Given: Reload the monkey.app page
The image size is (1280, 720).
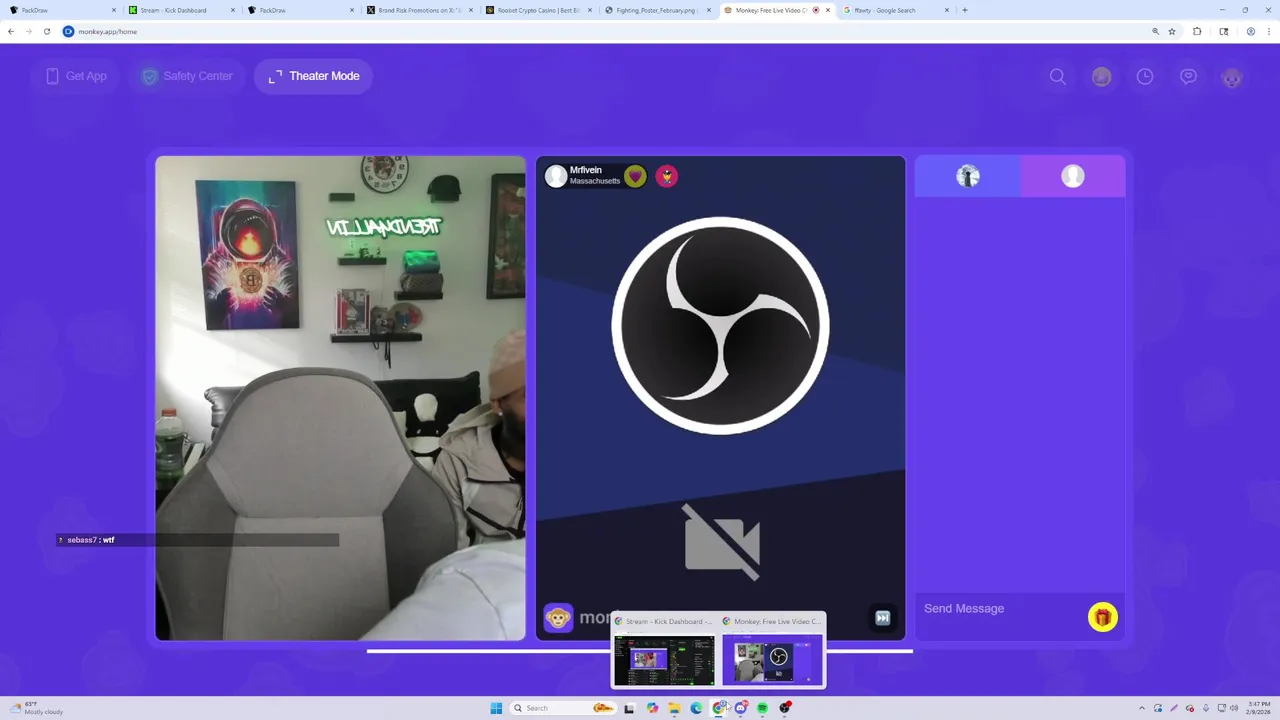Looking at the screenshot, I should pos(46,31).
